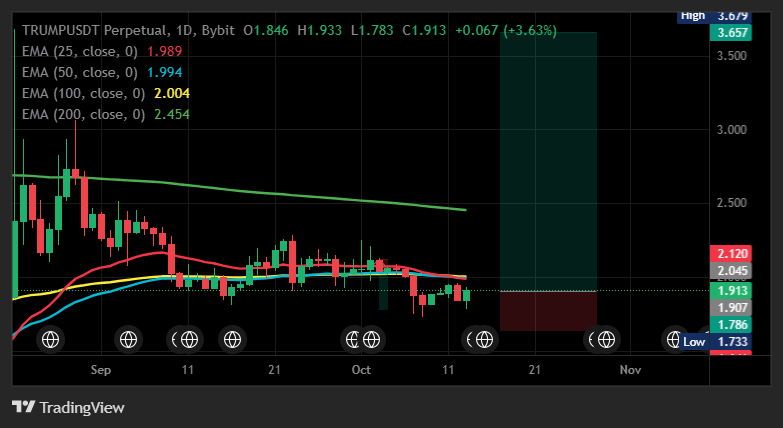Viewport: 783px width, 428px height.
Task: Open globe event icon above Nov label
Action: click(x=674, y=340)
